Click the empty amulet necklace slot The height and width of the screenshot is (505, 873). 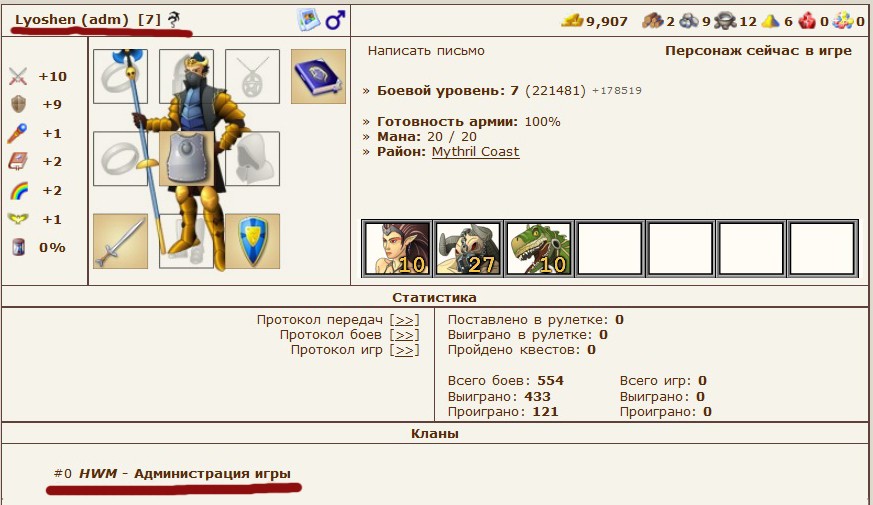[x=252, y=76]
